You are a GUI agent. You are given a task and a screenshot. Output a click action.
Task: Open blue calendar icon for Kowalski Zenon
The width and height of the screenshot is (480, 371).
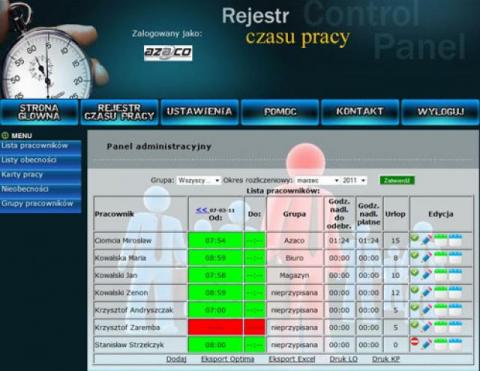[x=455, y=292]
